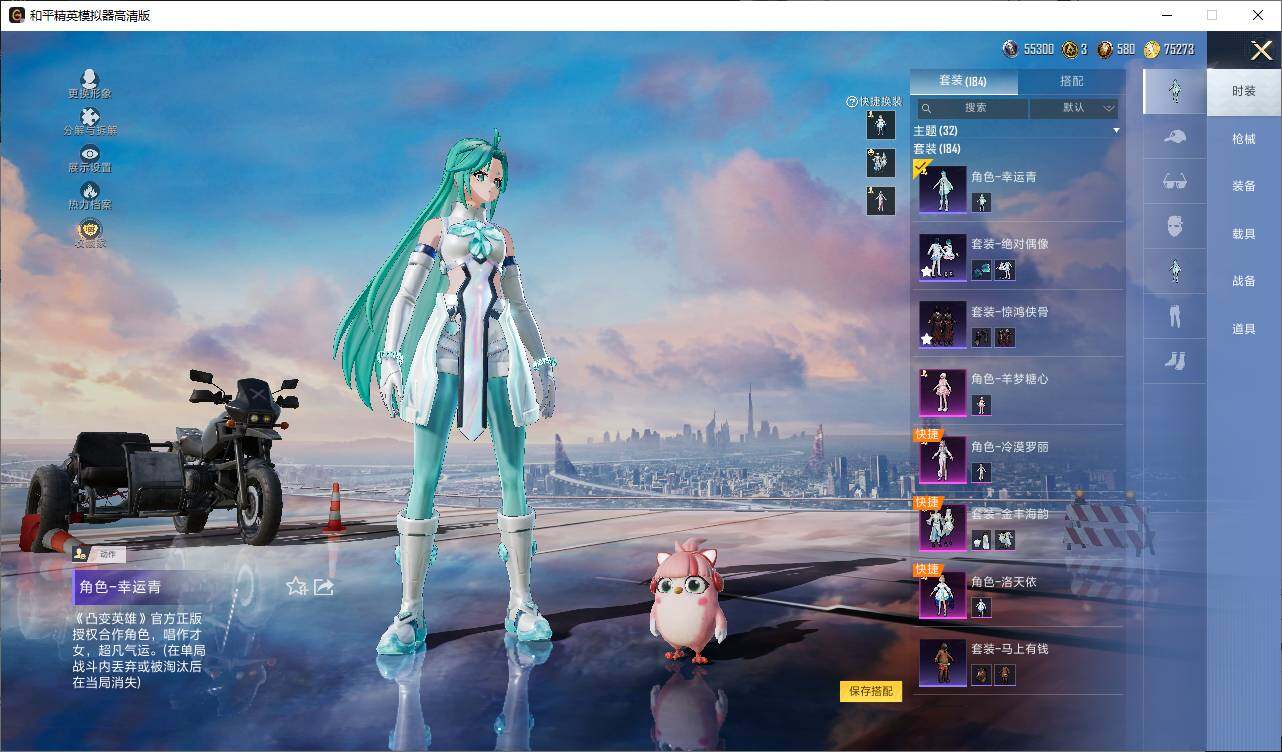
Task: Switch to the 搭配 tab
Action: point(1071,82)
